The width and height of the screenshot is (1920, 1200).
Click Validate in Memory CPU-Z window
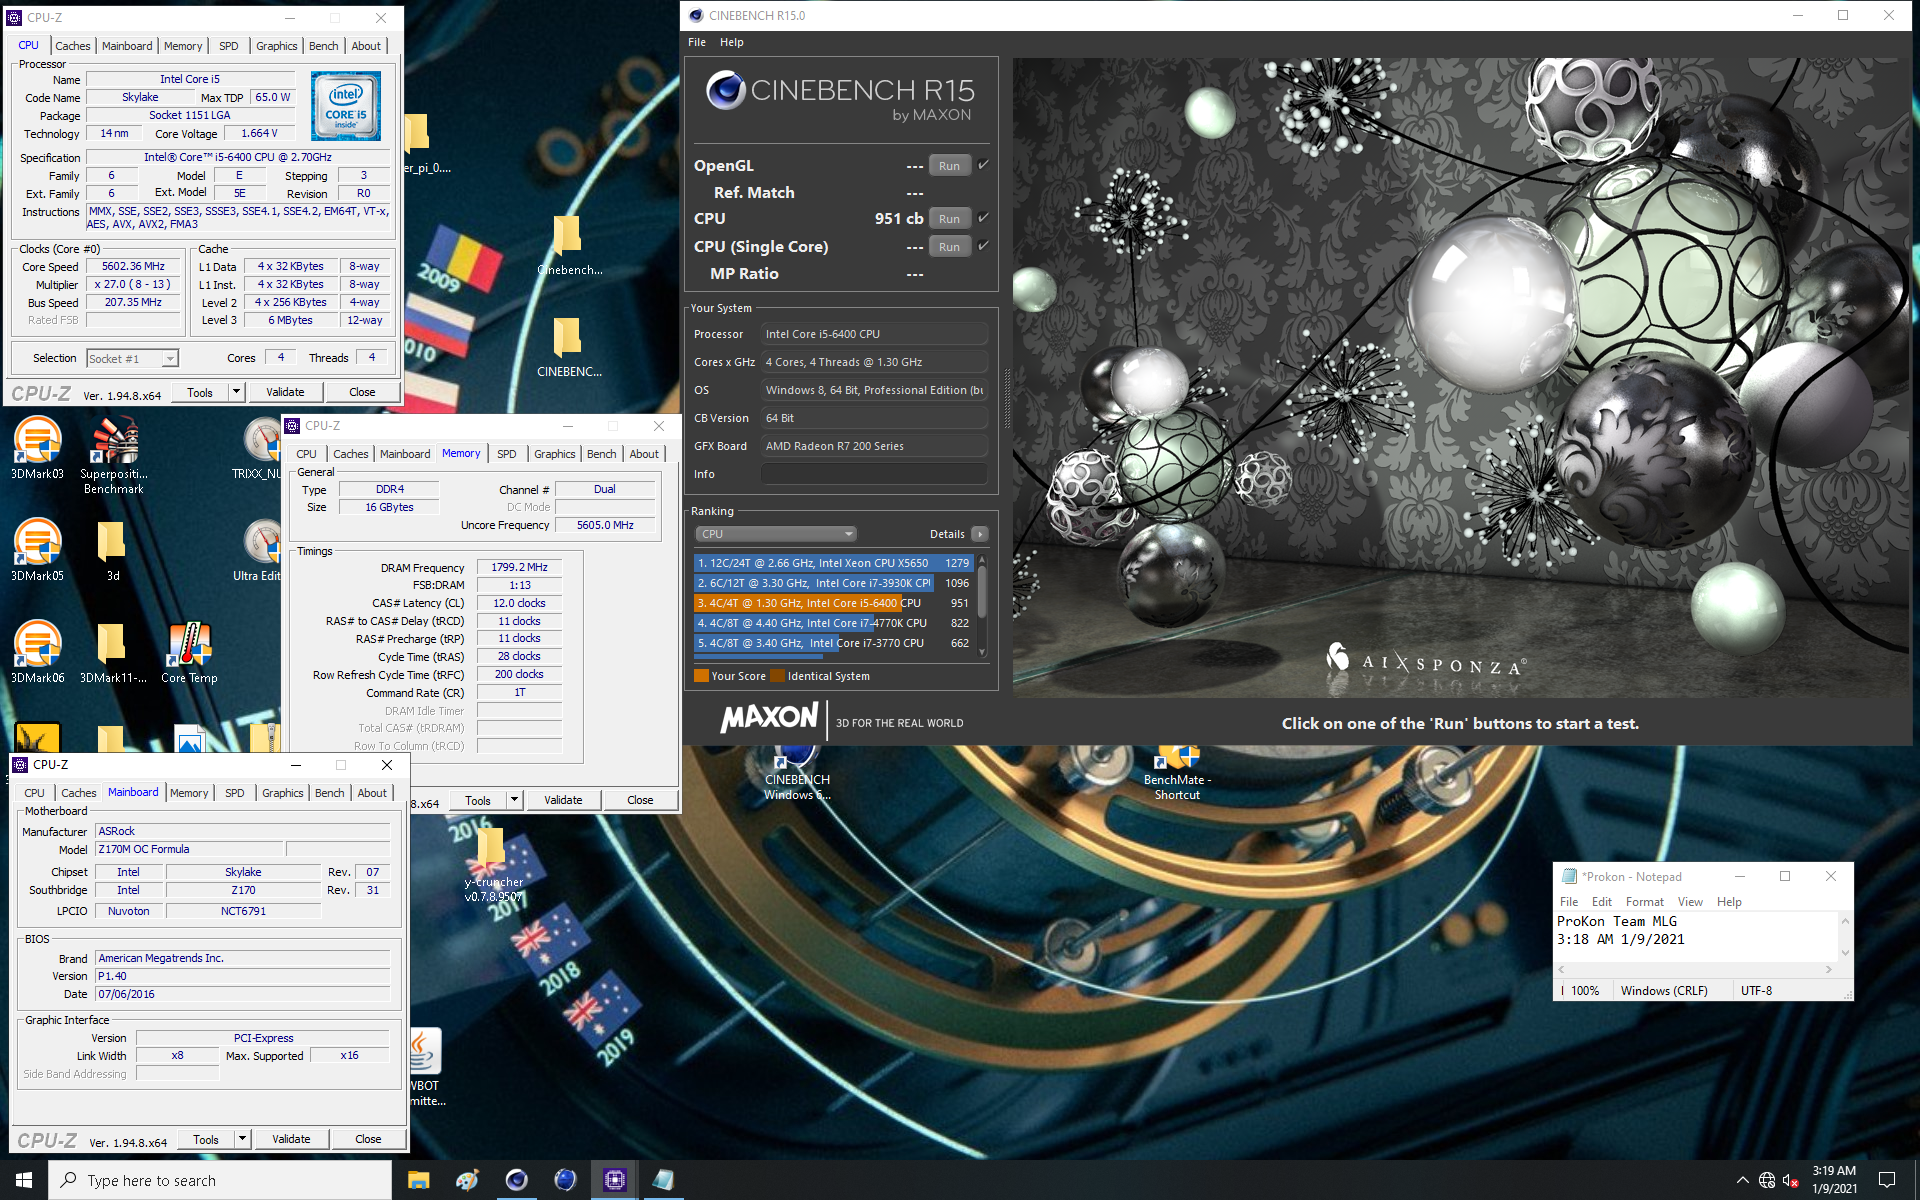563,800
